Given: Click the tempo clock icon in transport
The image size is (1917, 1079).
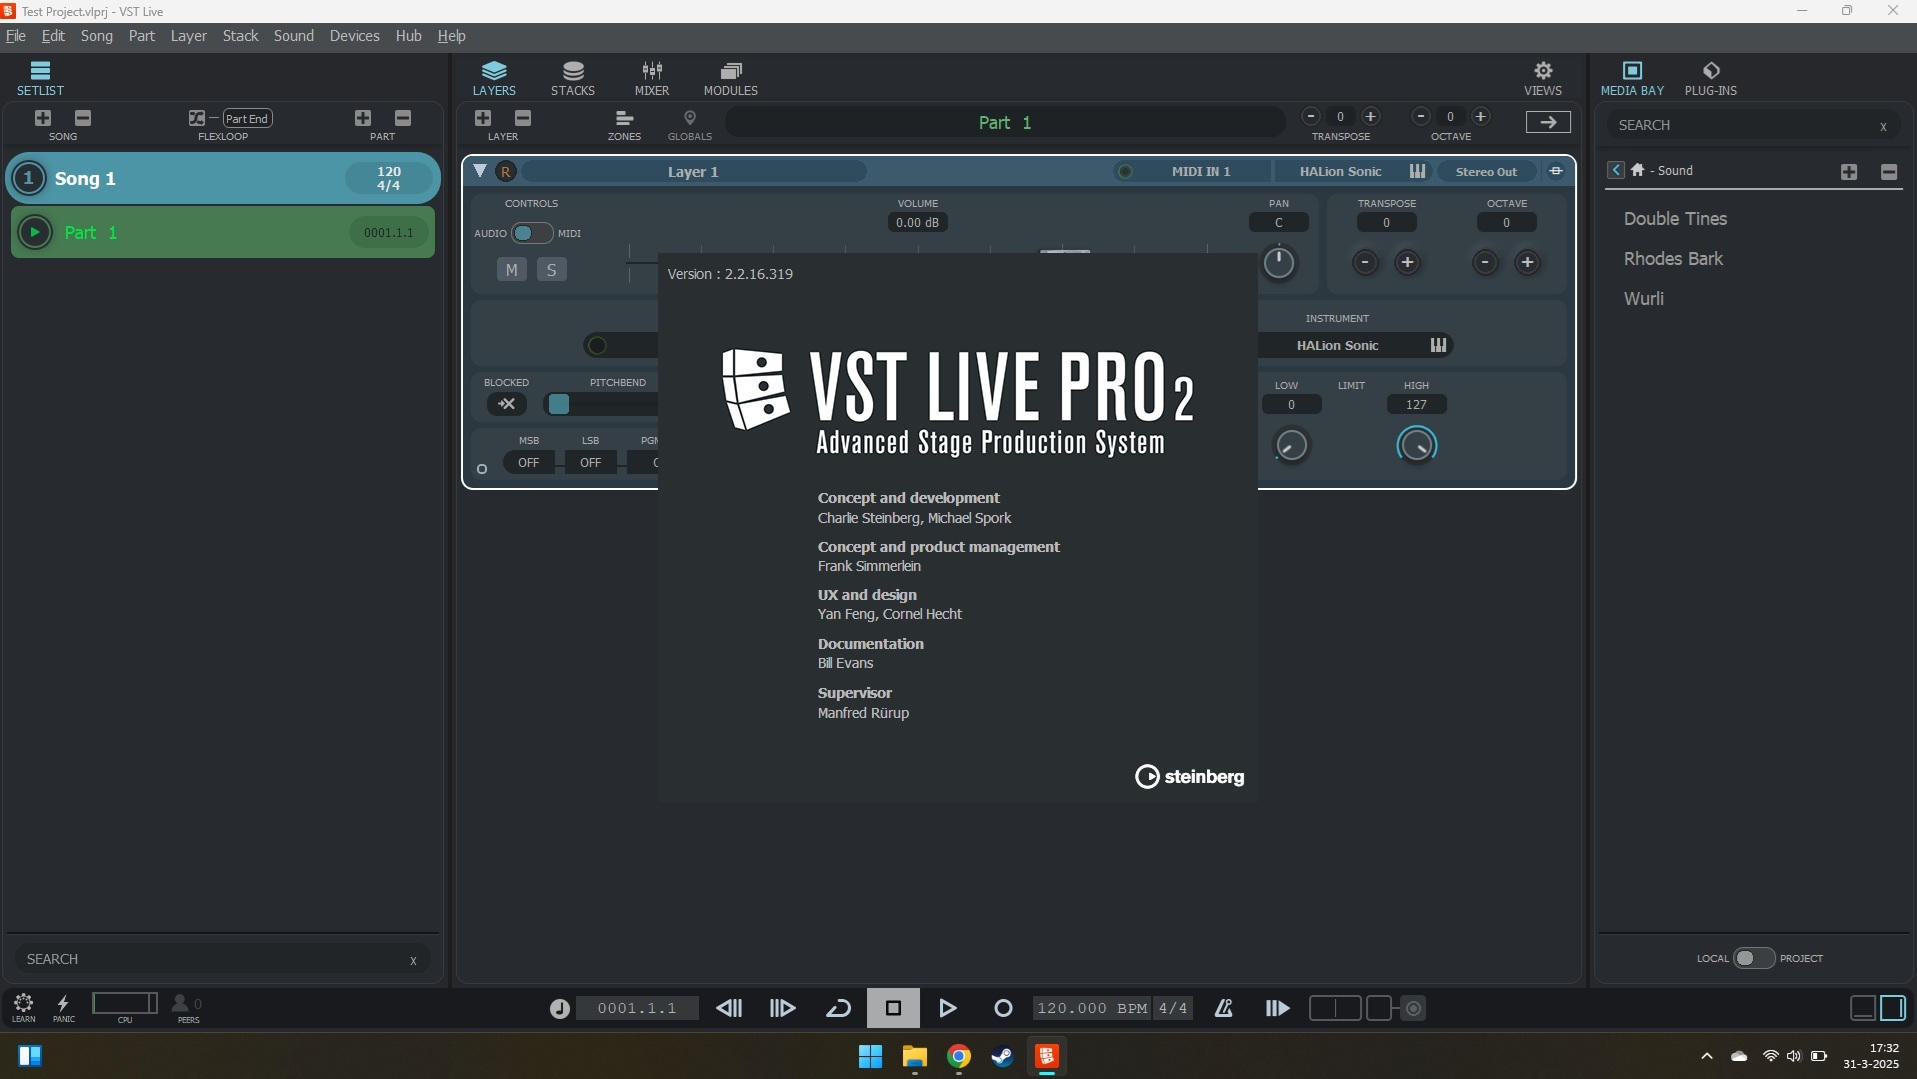Looking at the screenshot, I should coord(559,1009).
